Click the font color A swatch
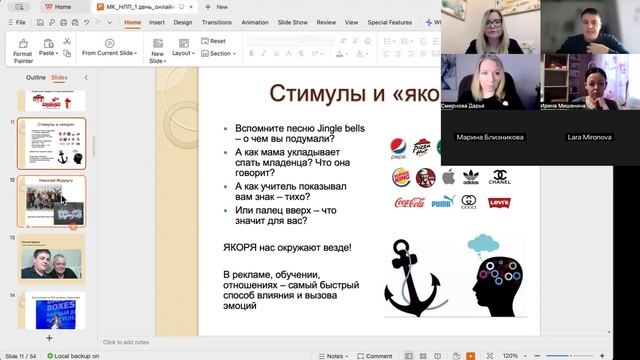The width and height of the screenshot is (640, 360). coord(340,53)
